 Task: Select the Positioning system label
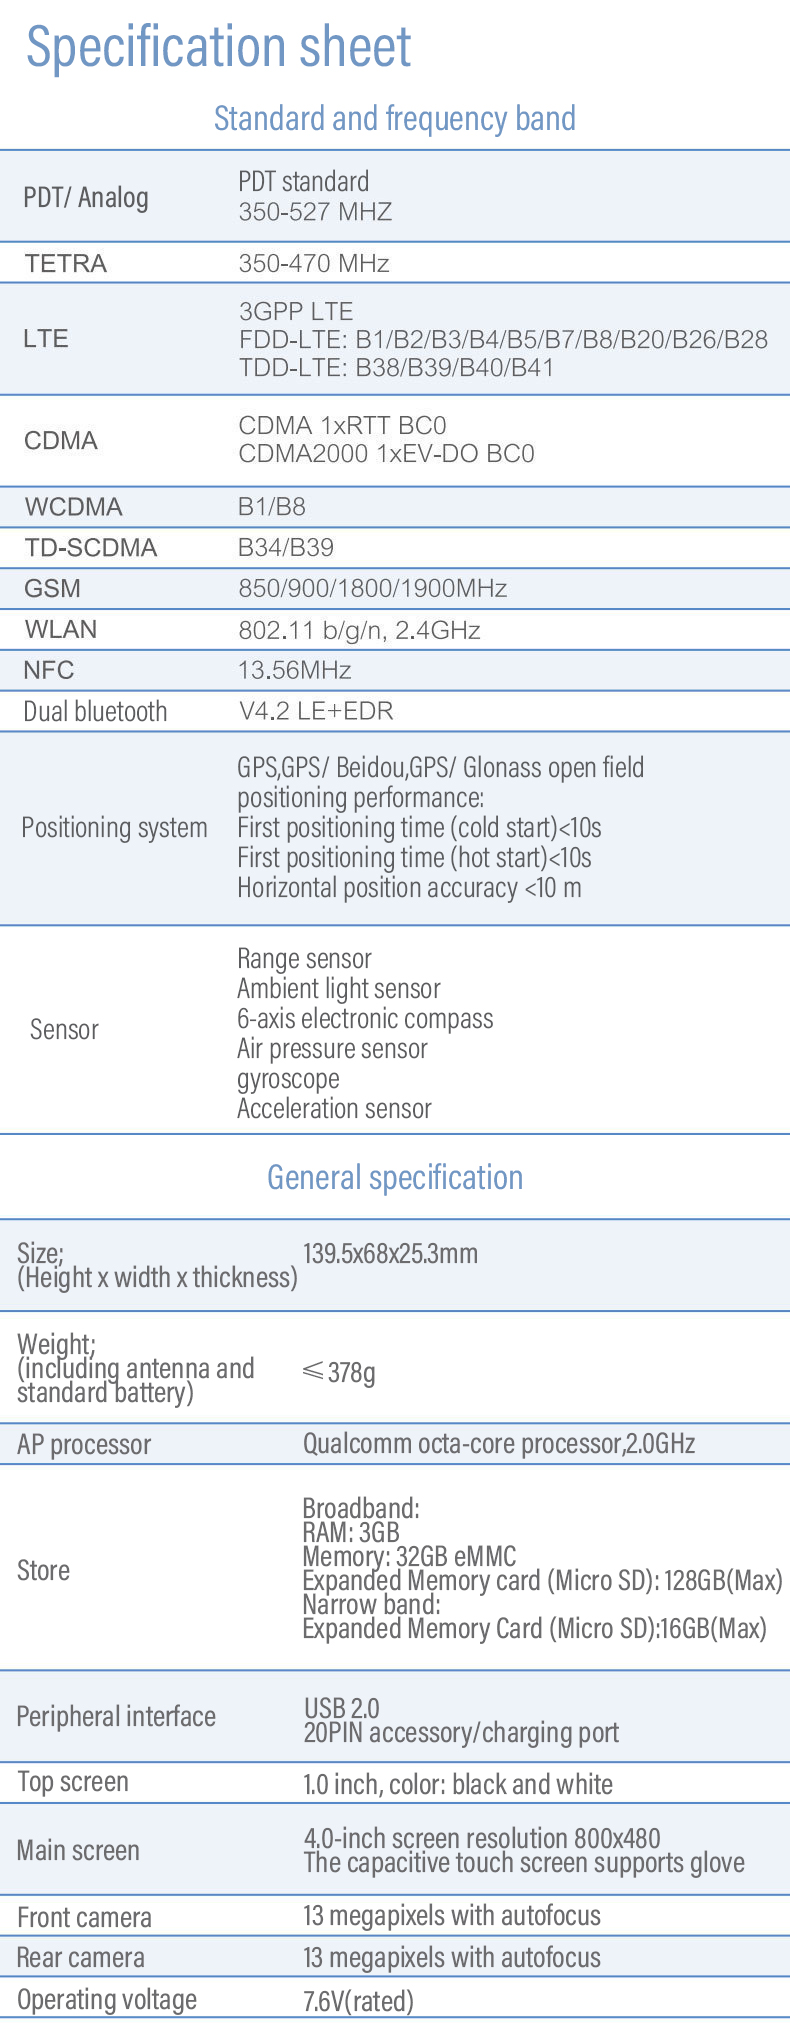click(114, 828)
